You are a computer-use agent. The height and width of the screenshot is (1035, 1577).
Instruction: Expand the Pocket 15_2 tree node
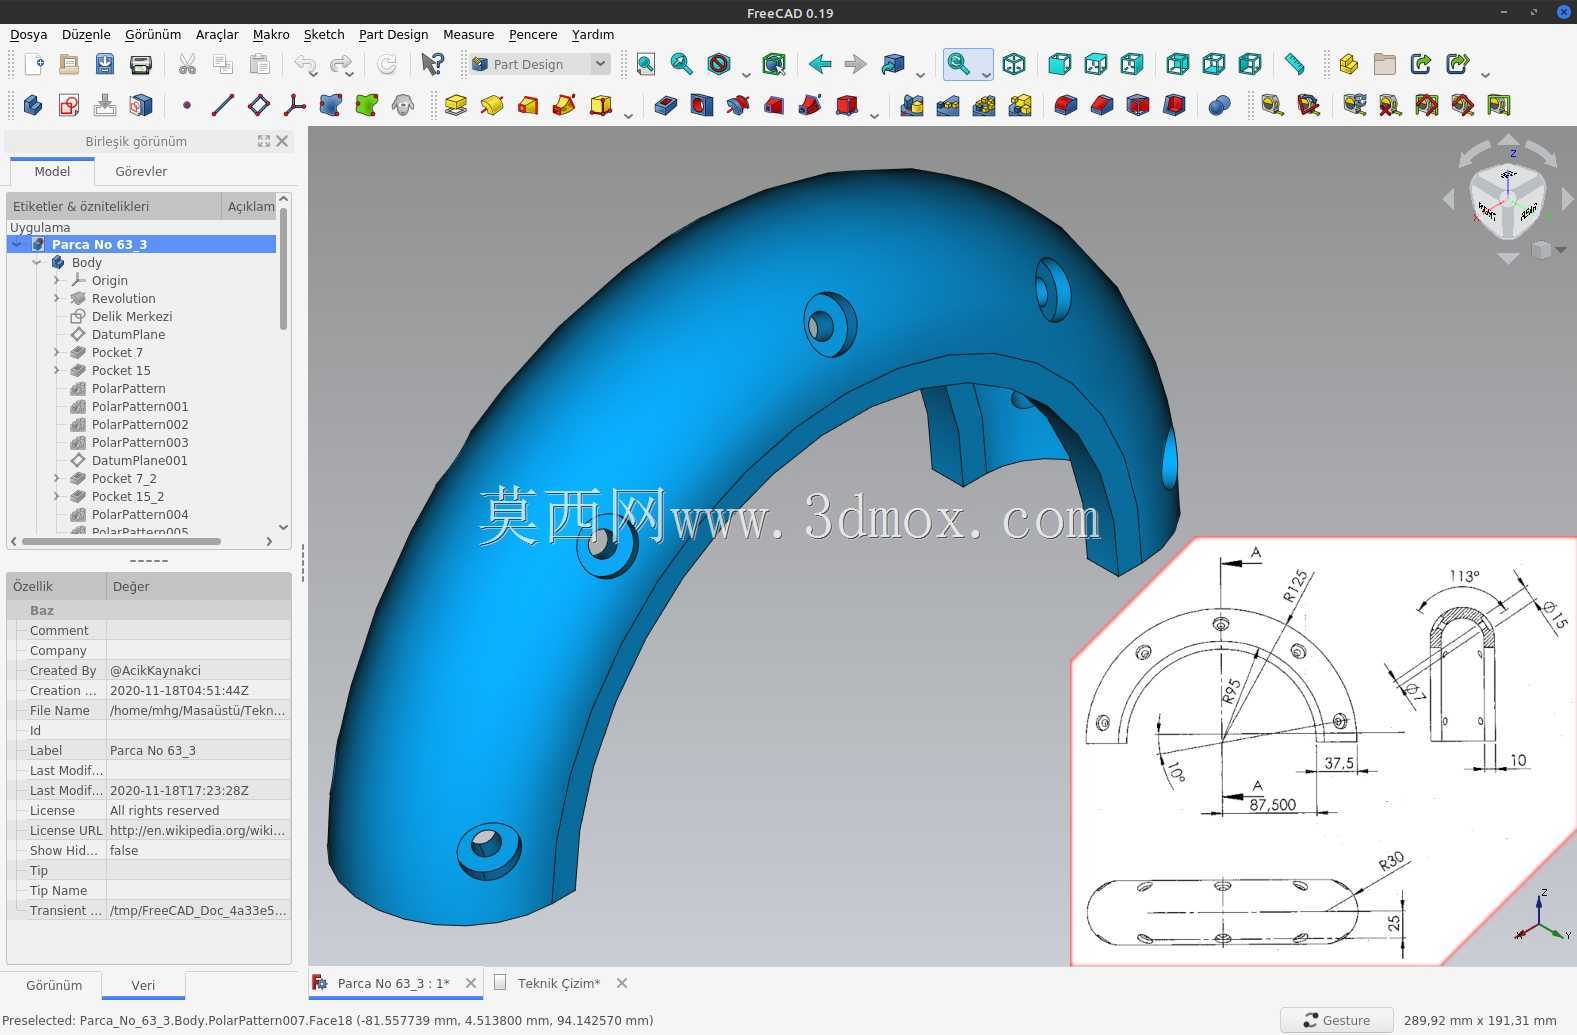coord(57,496)
